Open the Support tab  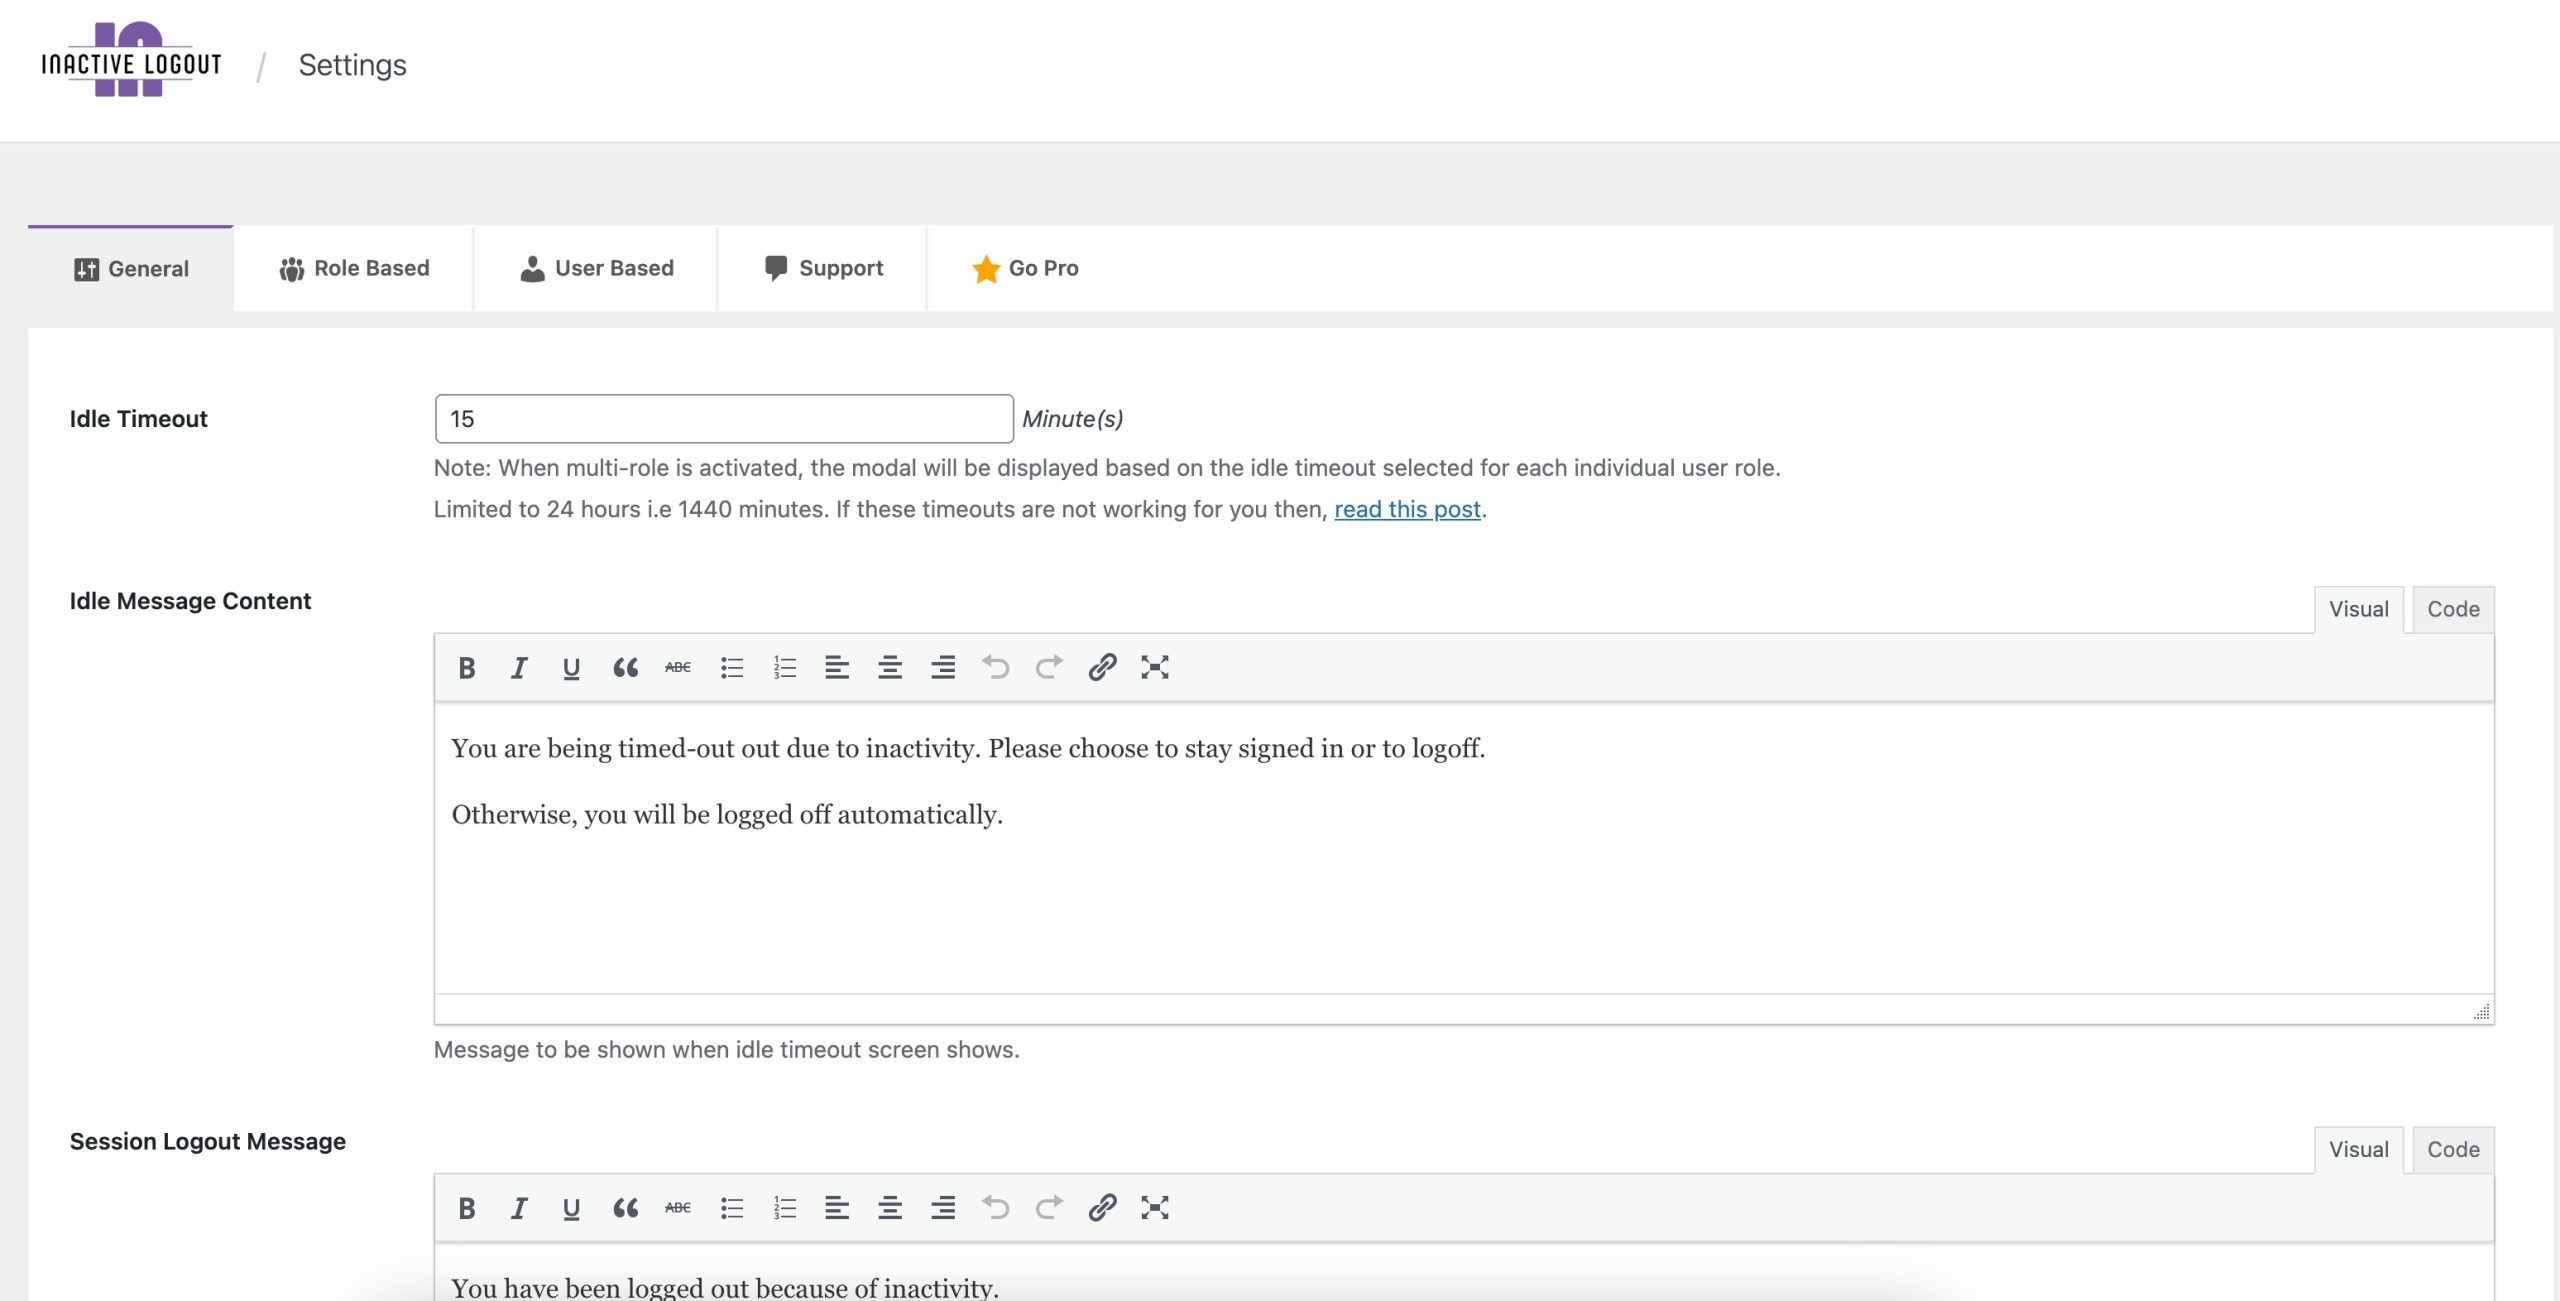[x=824, y=268]
